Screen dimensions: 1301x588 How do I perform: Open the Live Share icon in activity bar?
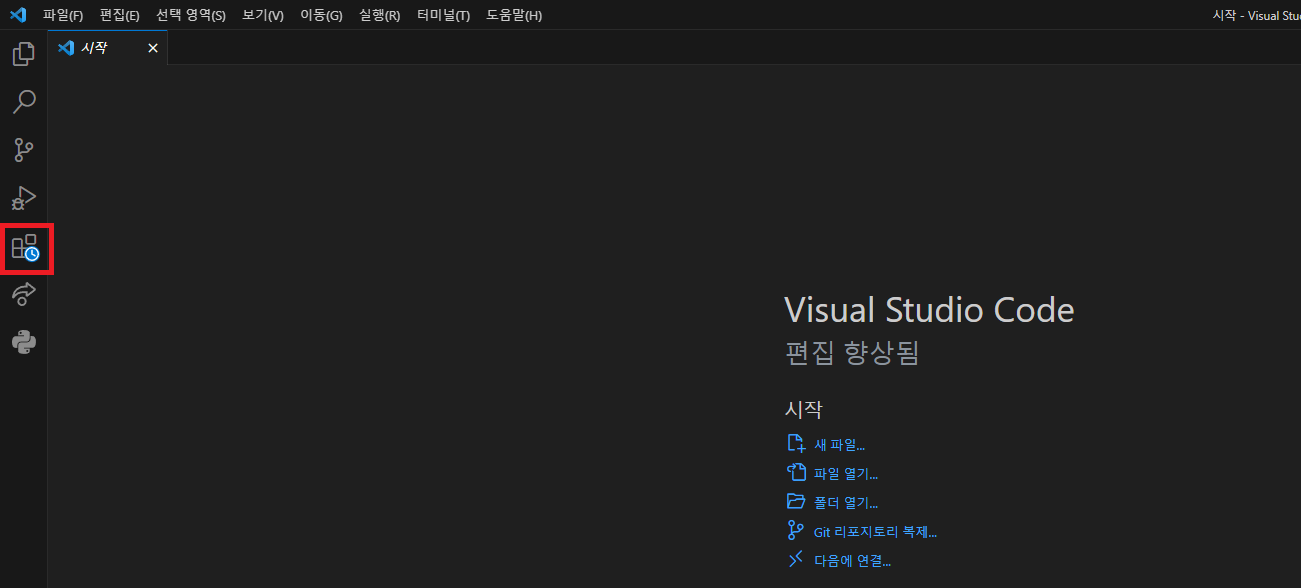click(x=24, y=294)
